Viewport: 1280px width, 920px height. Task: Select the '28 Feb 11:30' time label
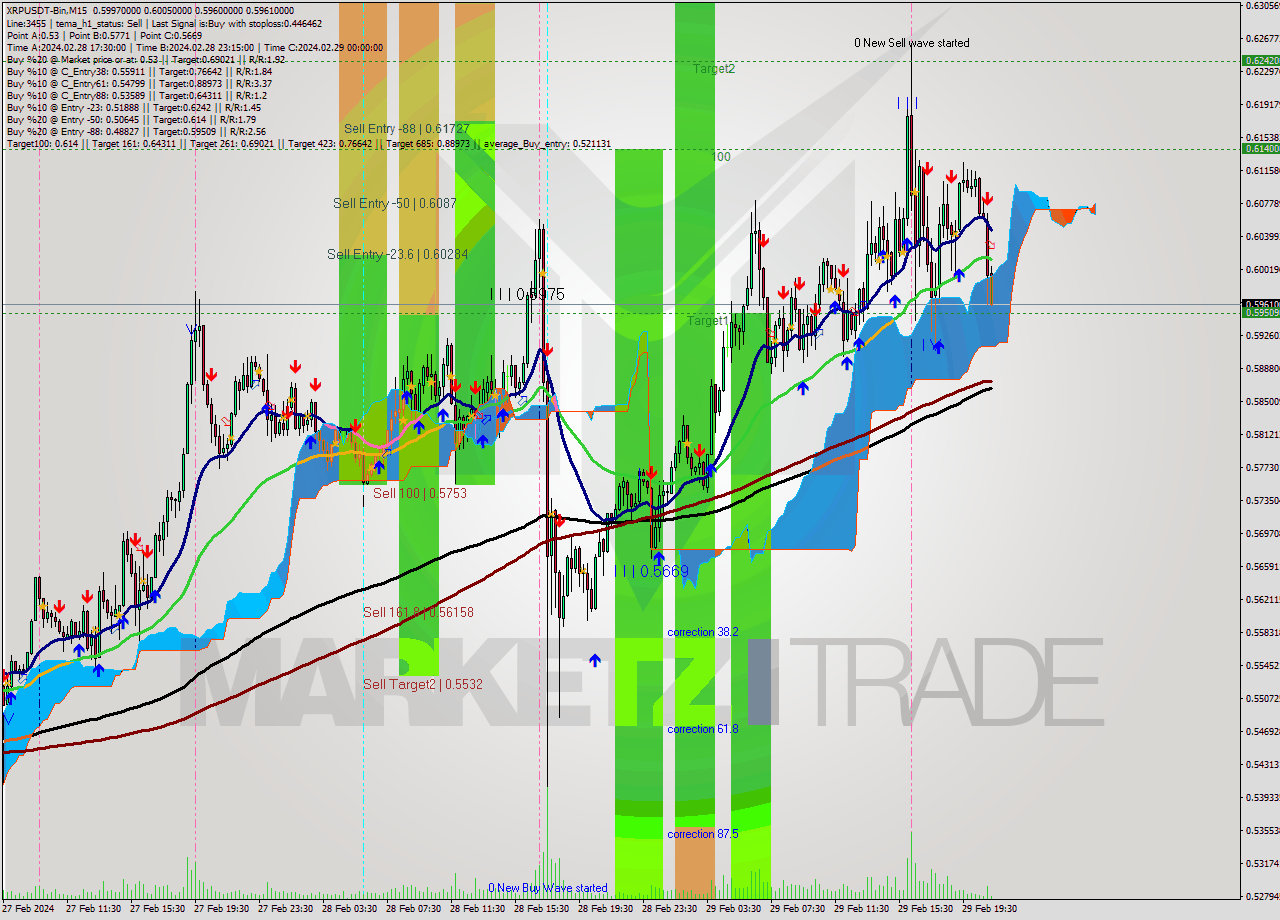click(477, 910)
